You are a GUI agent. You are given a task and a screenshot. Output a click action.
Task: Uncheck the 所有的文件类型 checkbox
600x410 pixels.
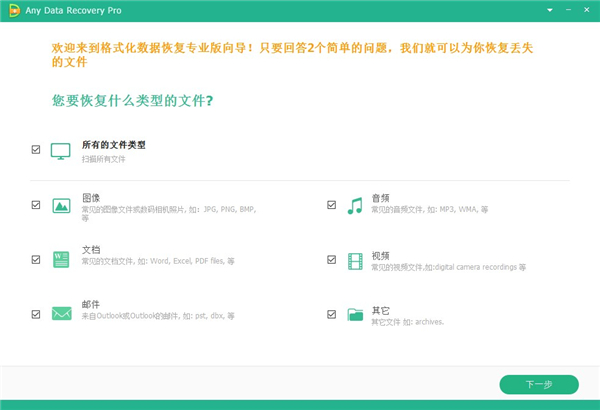pos(36,150)
